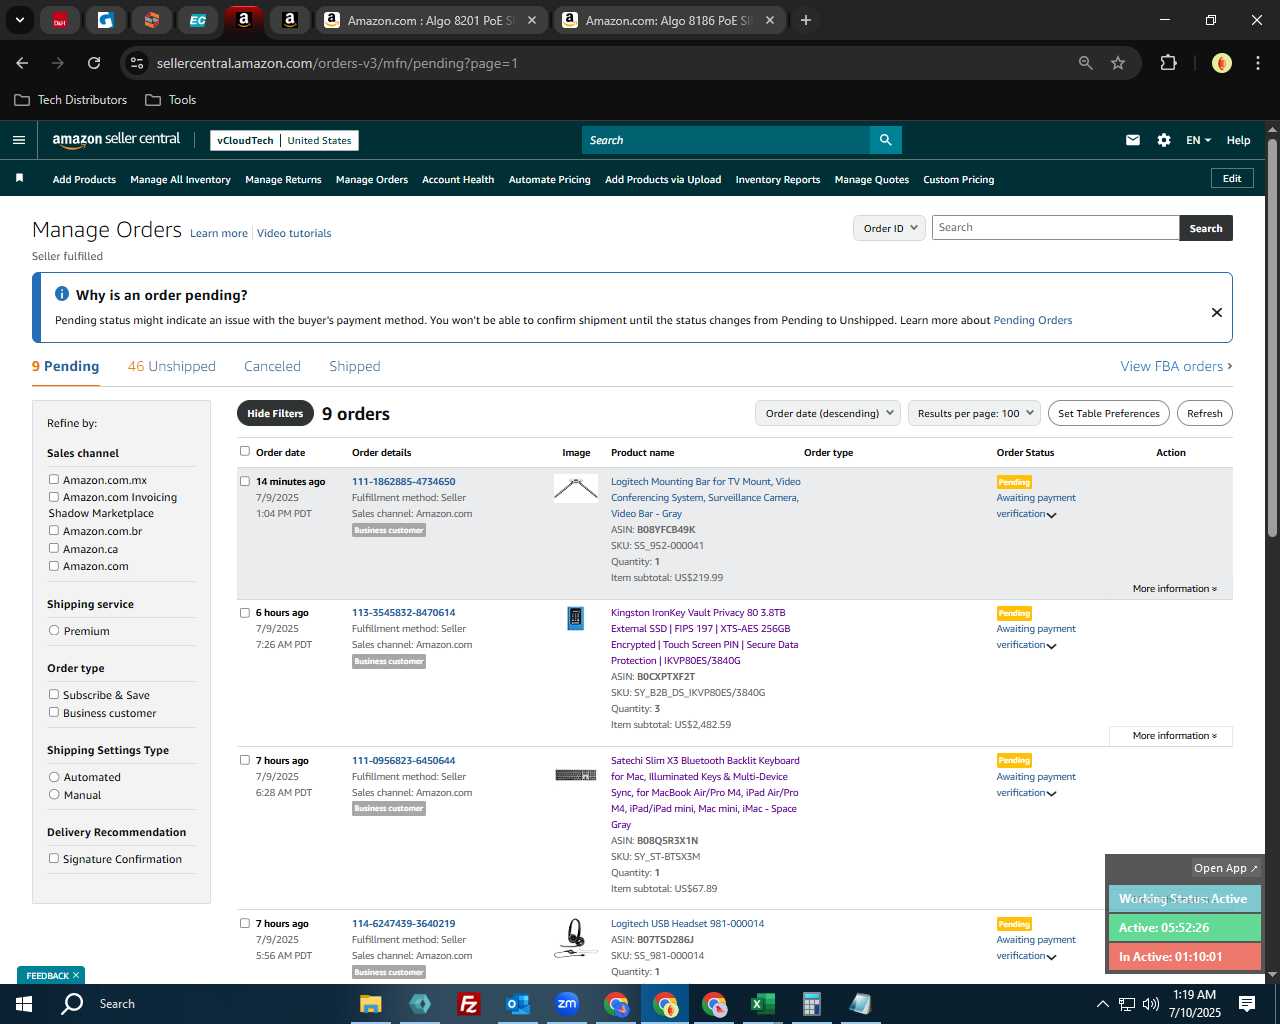
Task: Click the search magnifier button
Action: pos(885,140)
